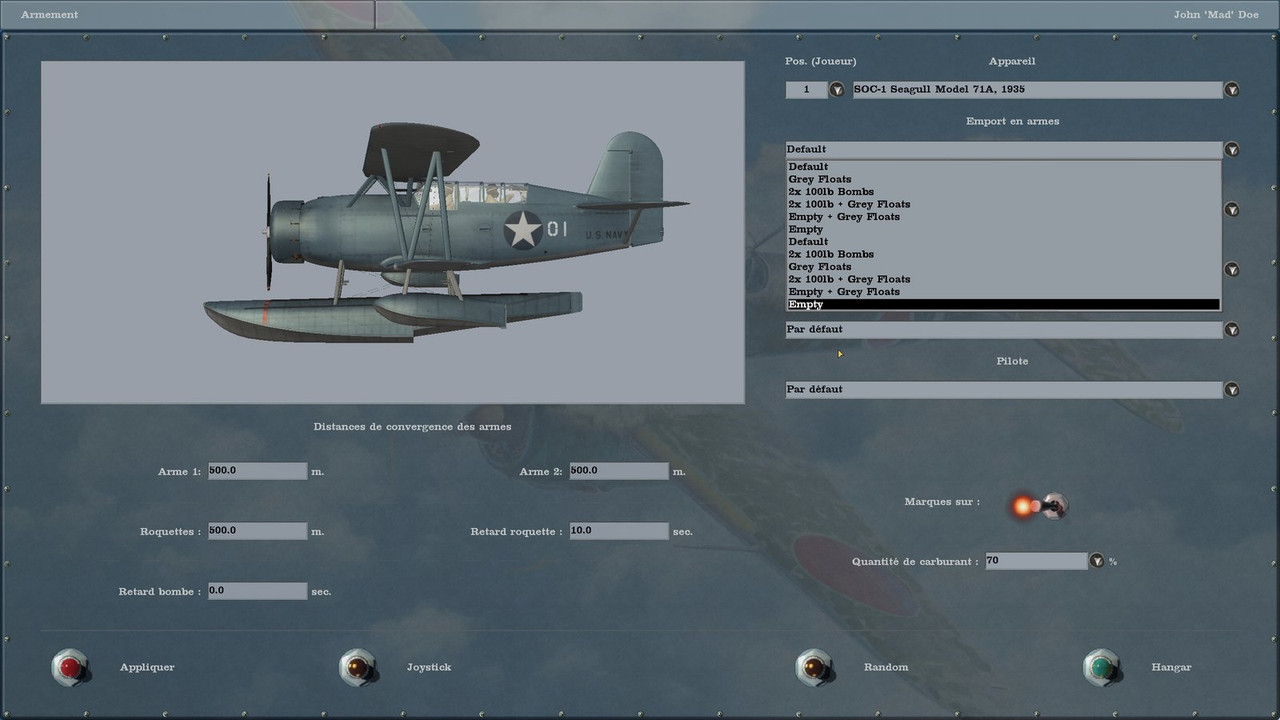Click the Default loadout combo field

coord(1004,150)
